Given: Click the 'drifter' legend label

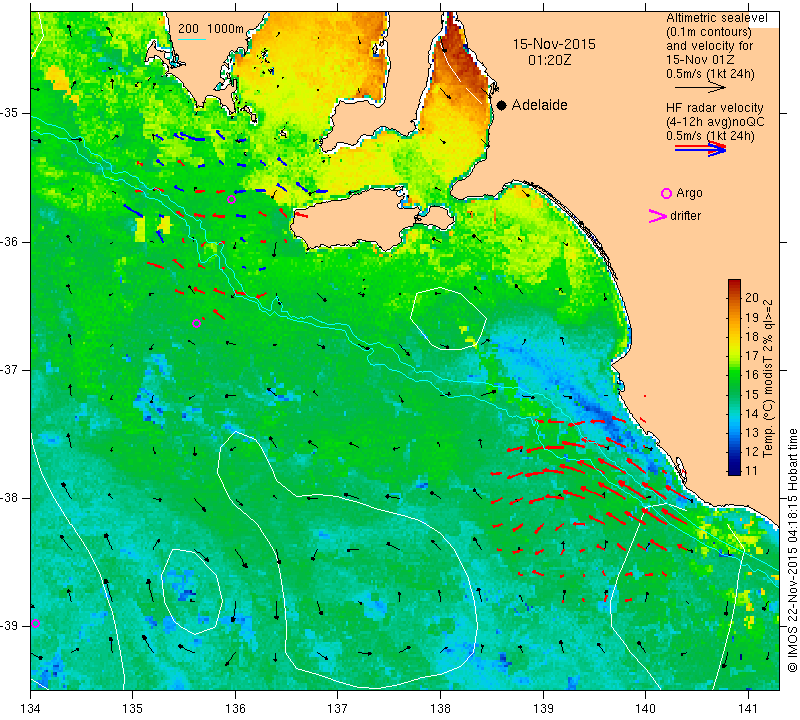Looking at the screenshot, I should coord(686,216).
